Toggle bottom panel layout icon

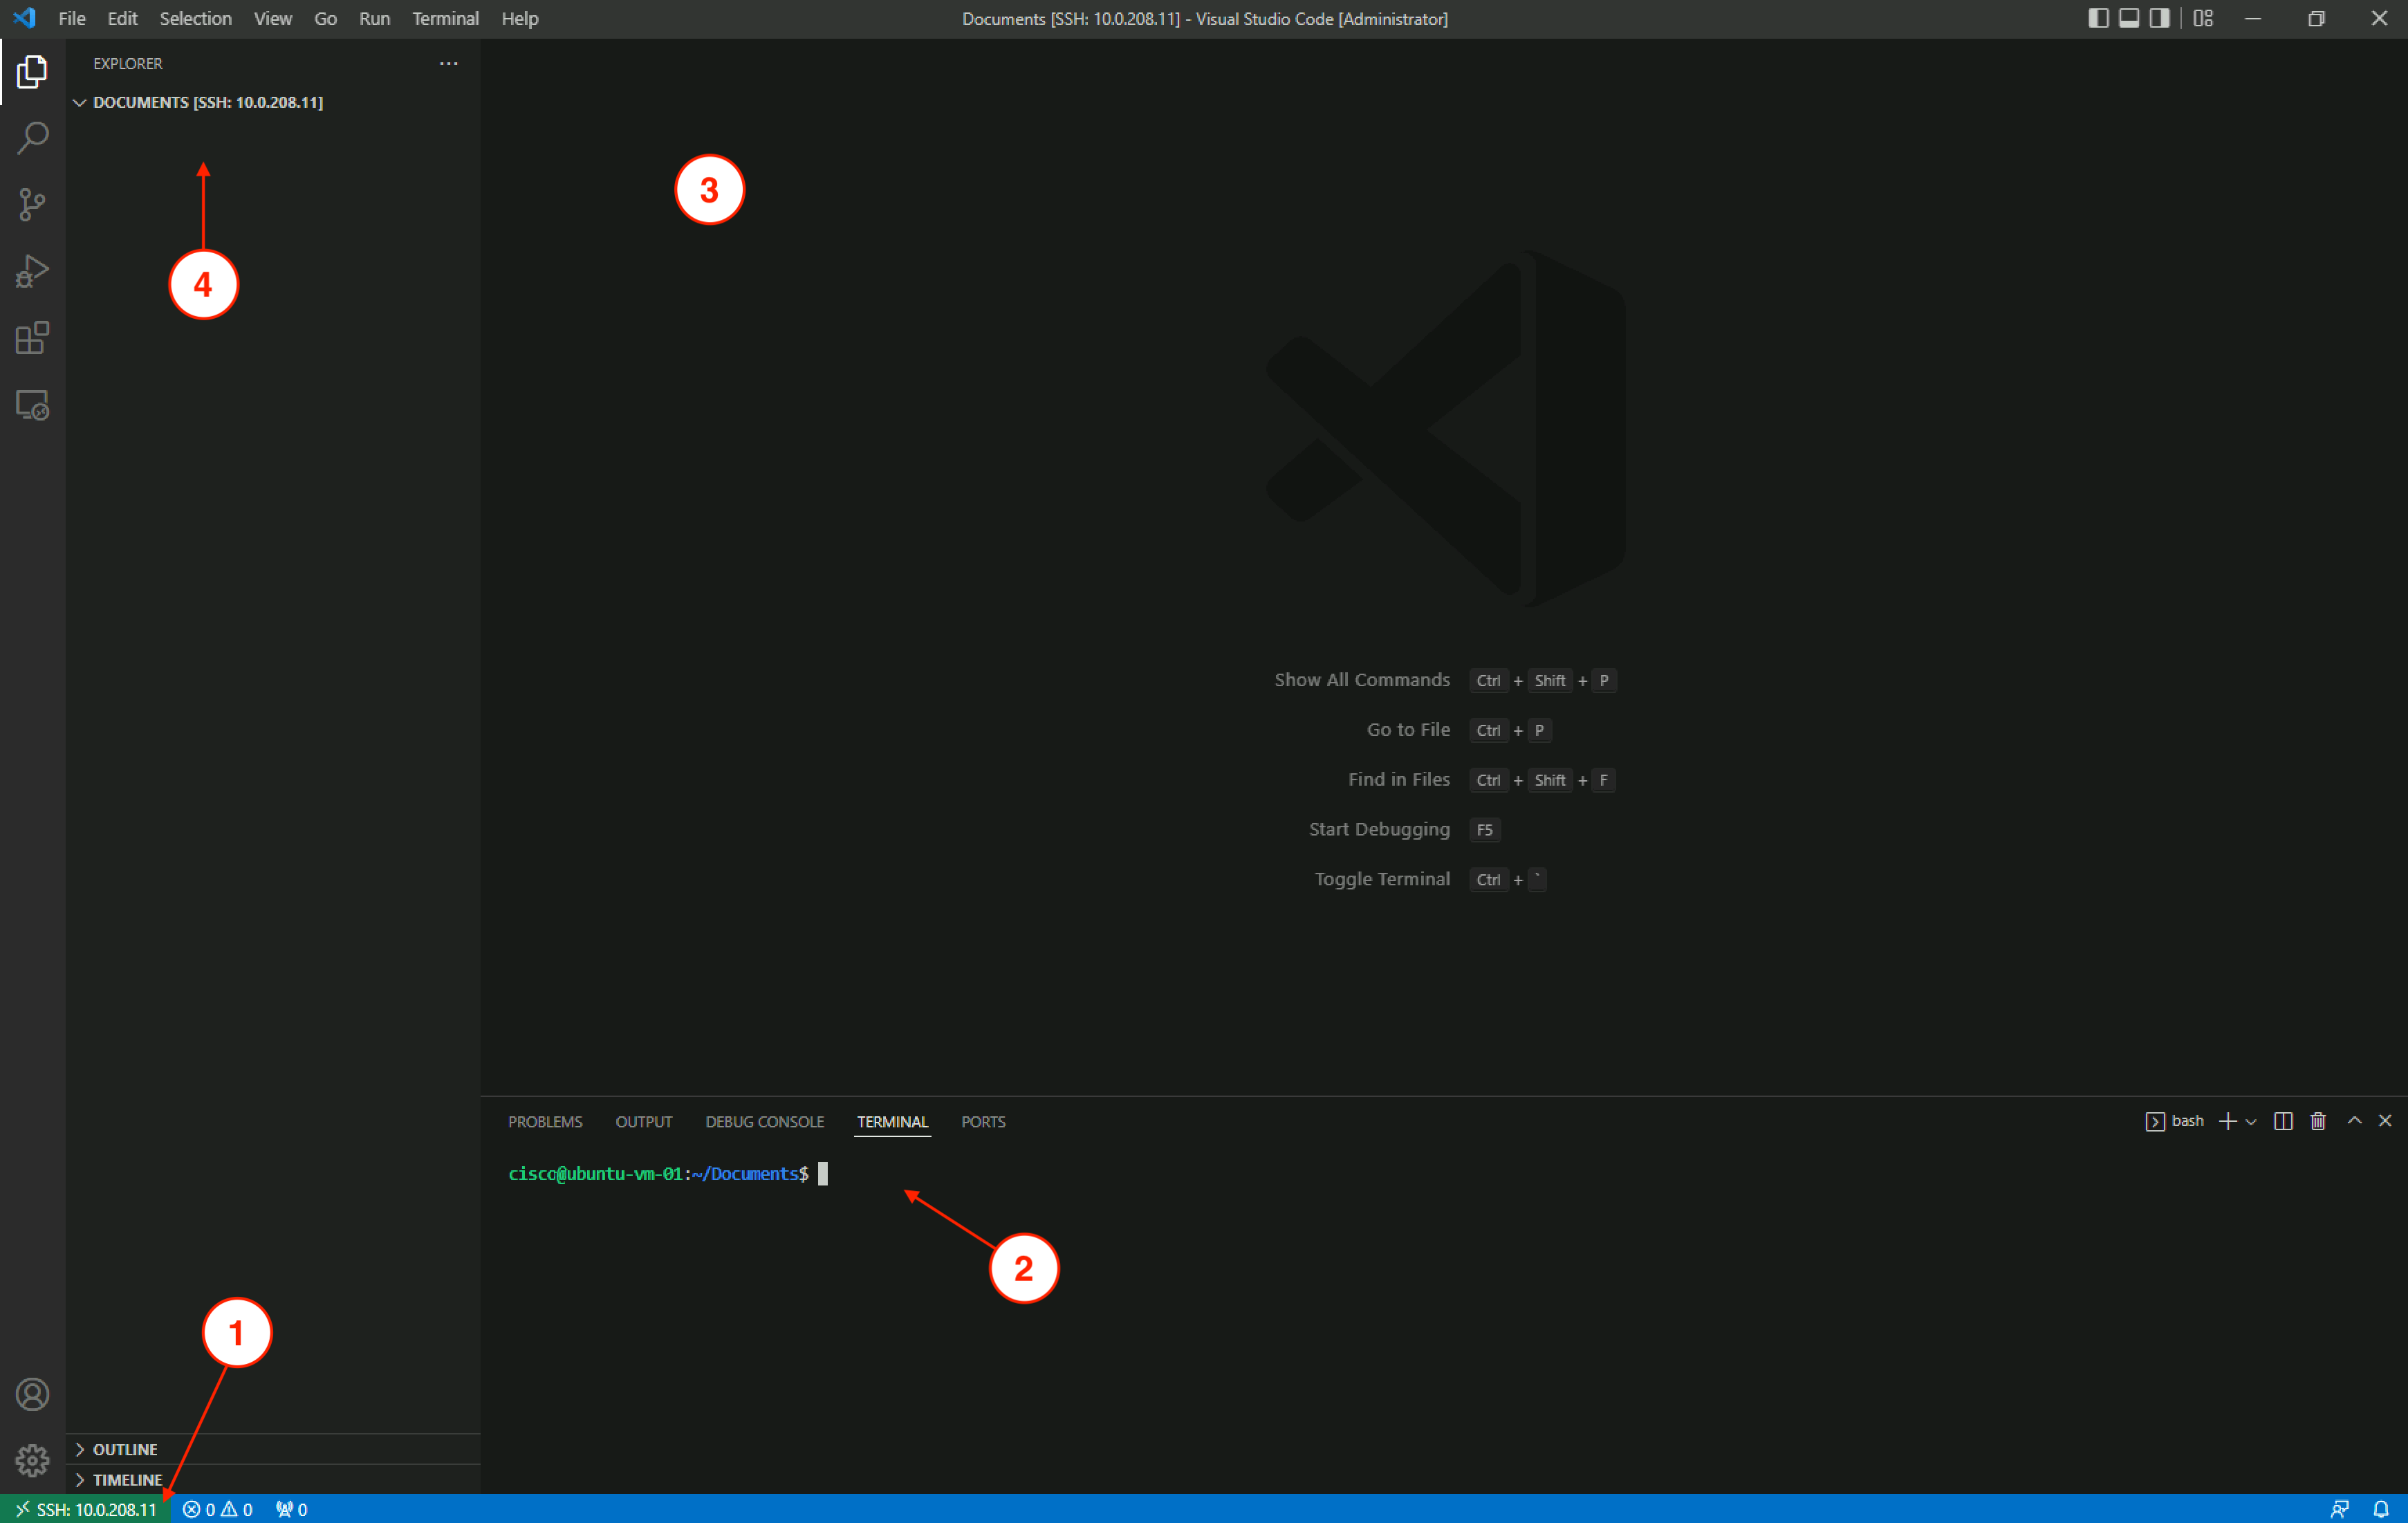(2129, 18)
